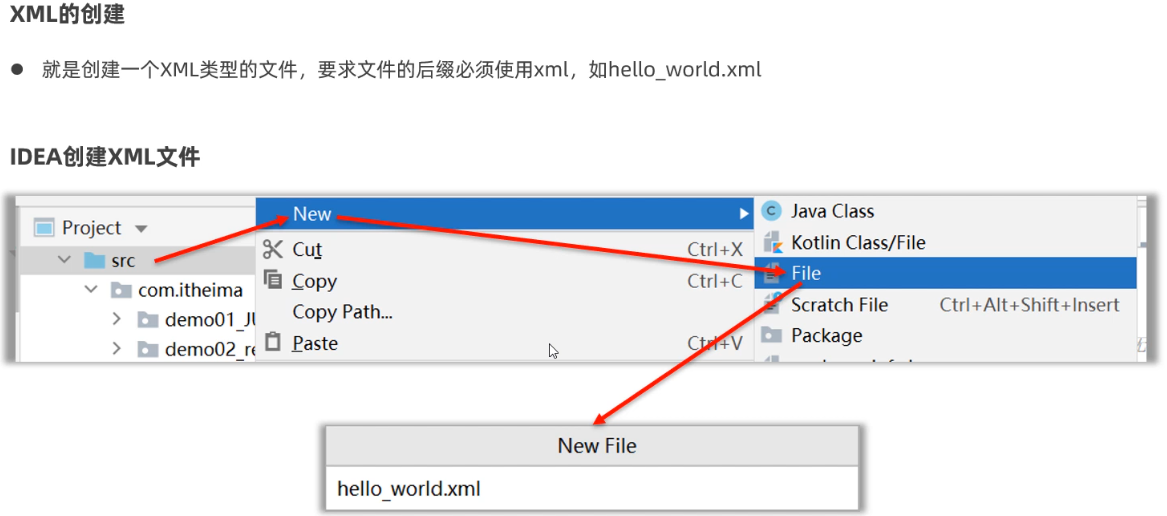Expand the demo02 package chevron

[x=116, y=348]
